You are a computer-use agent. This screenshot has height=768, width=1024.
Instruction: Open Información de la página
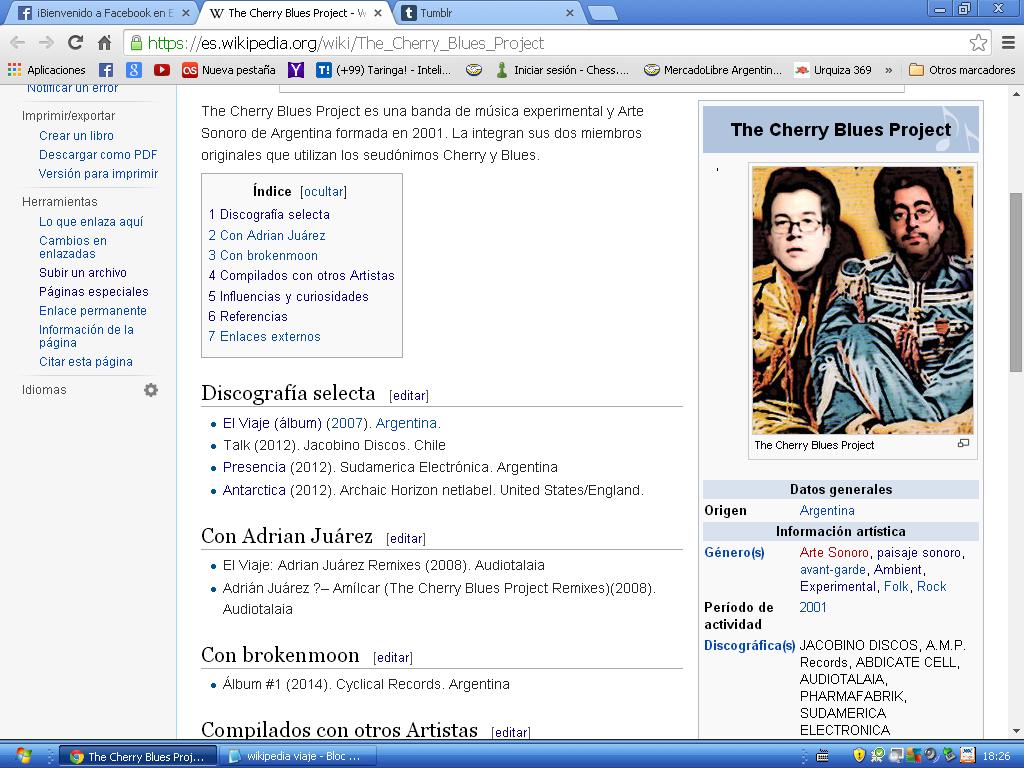tap(86, 336)
